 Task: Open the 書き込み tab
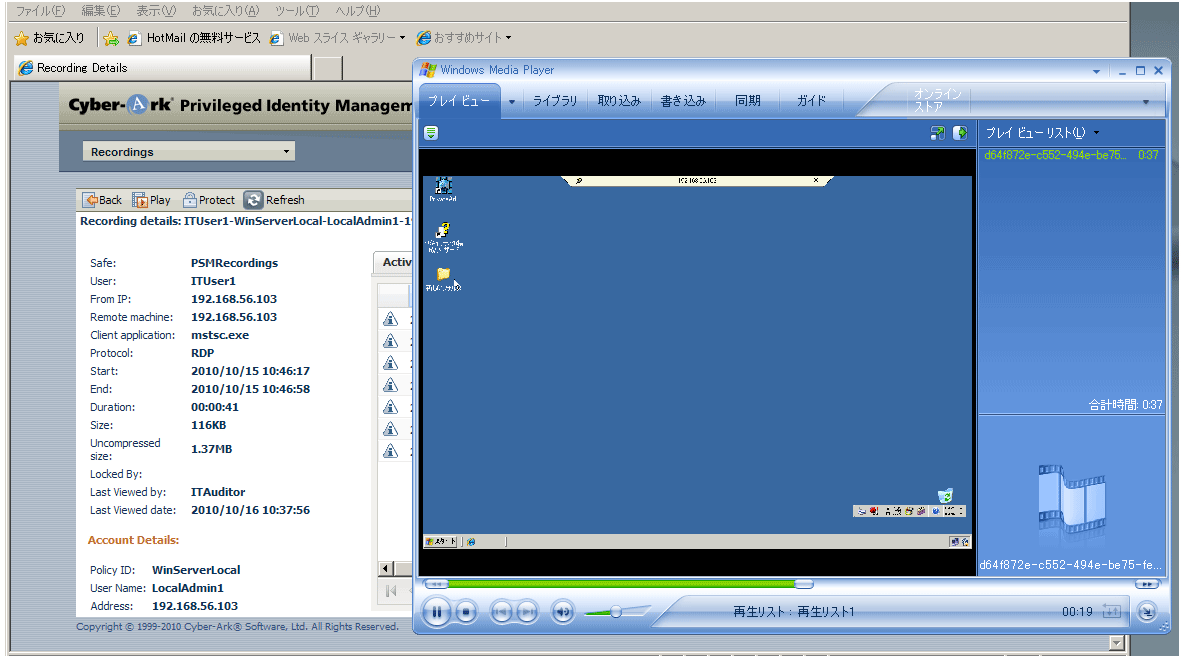(683, 101)
